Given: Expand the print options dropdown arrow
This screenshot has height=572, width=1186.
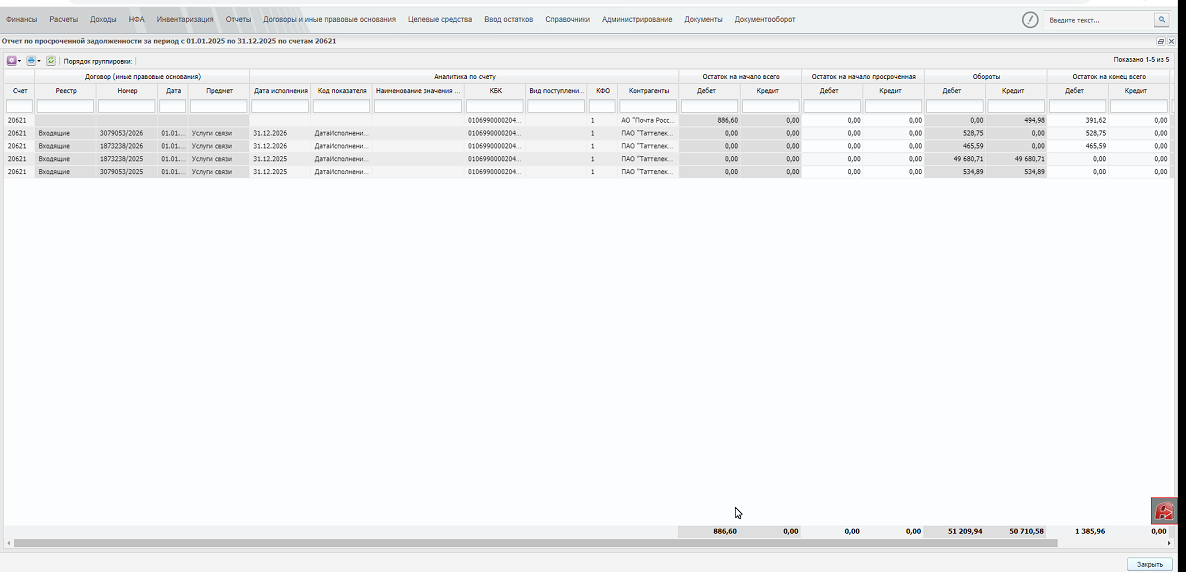Looking at the screenshot, I should coord(39,61).
